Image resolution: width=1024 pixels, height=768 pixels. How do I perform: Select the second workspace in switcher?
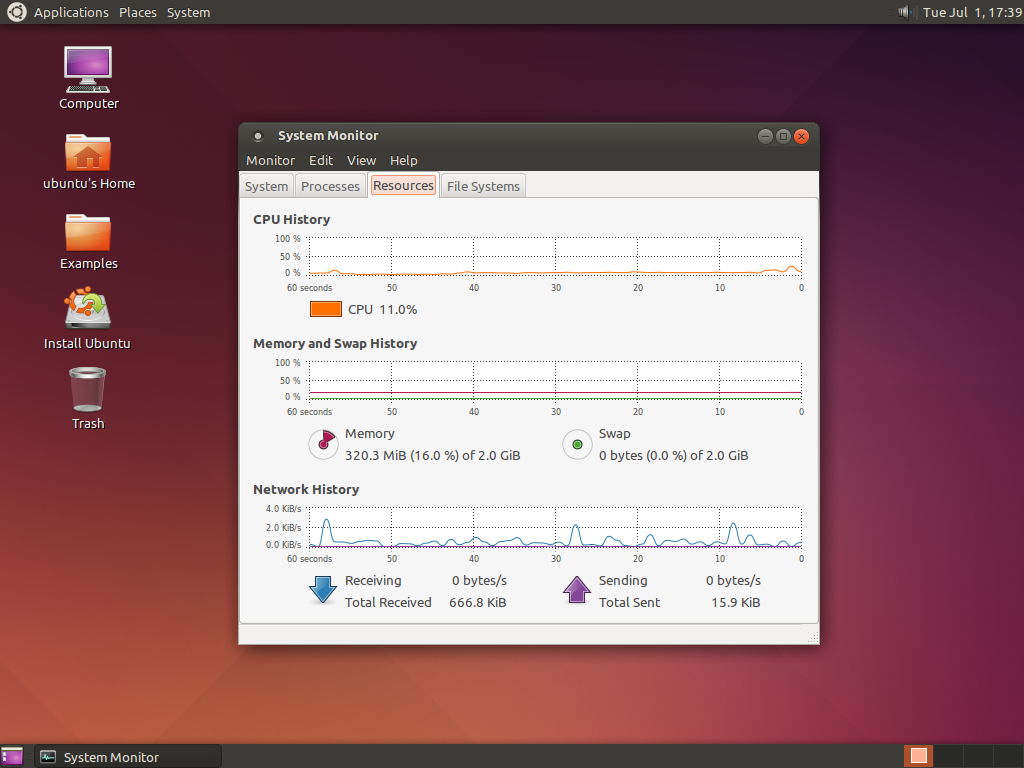click(x=949, y=756)
